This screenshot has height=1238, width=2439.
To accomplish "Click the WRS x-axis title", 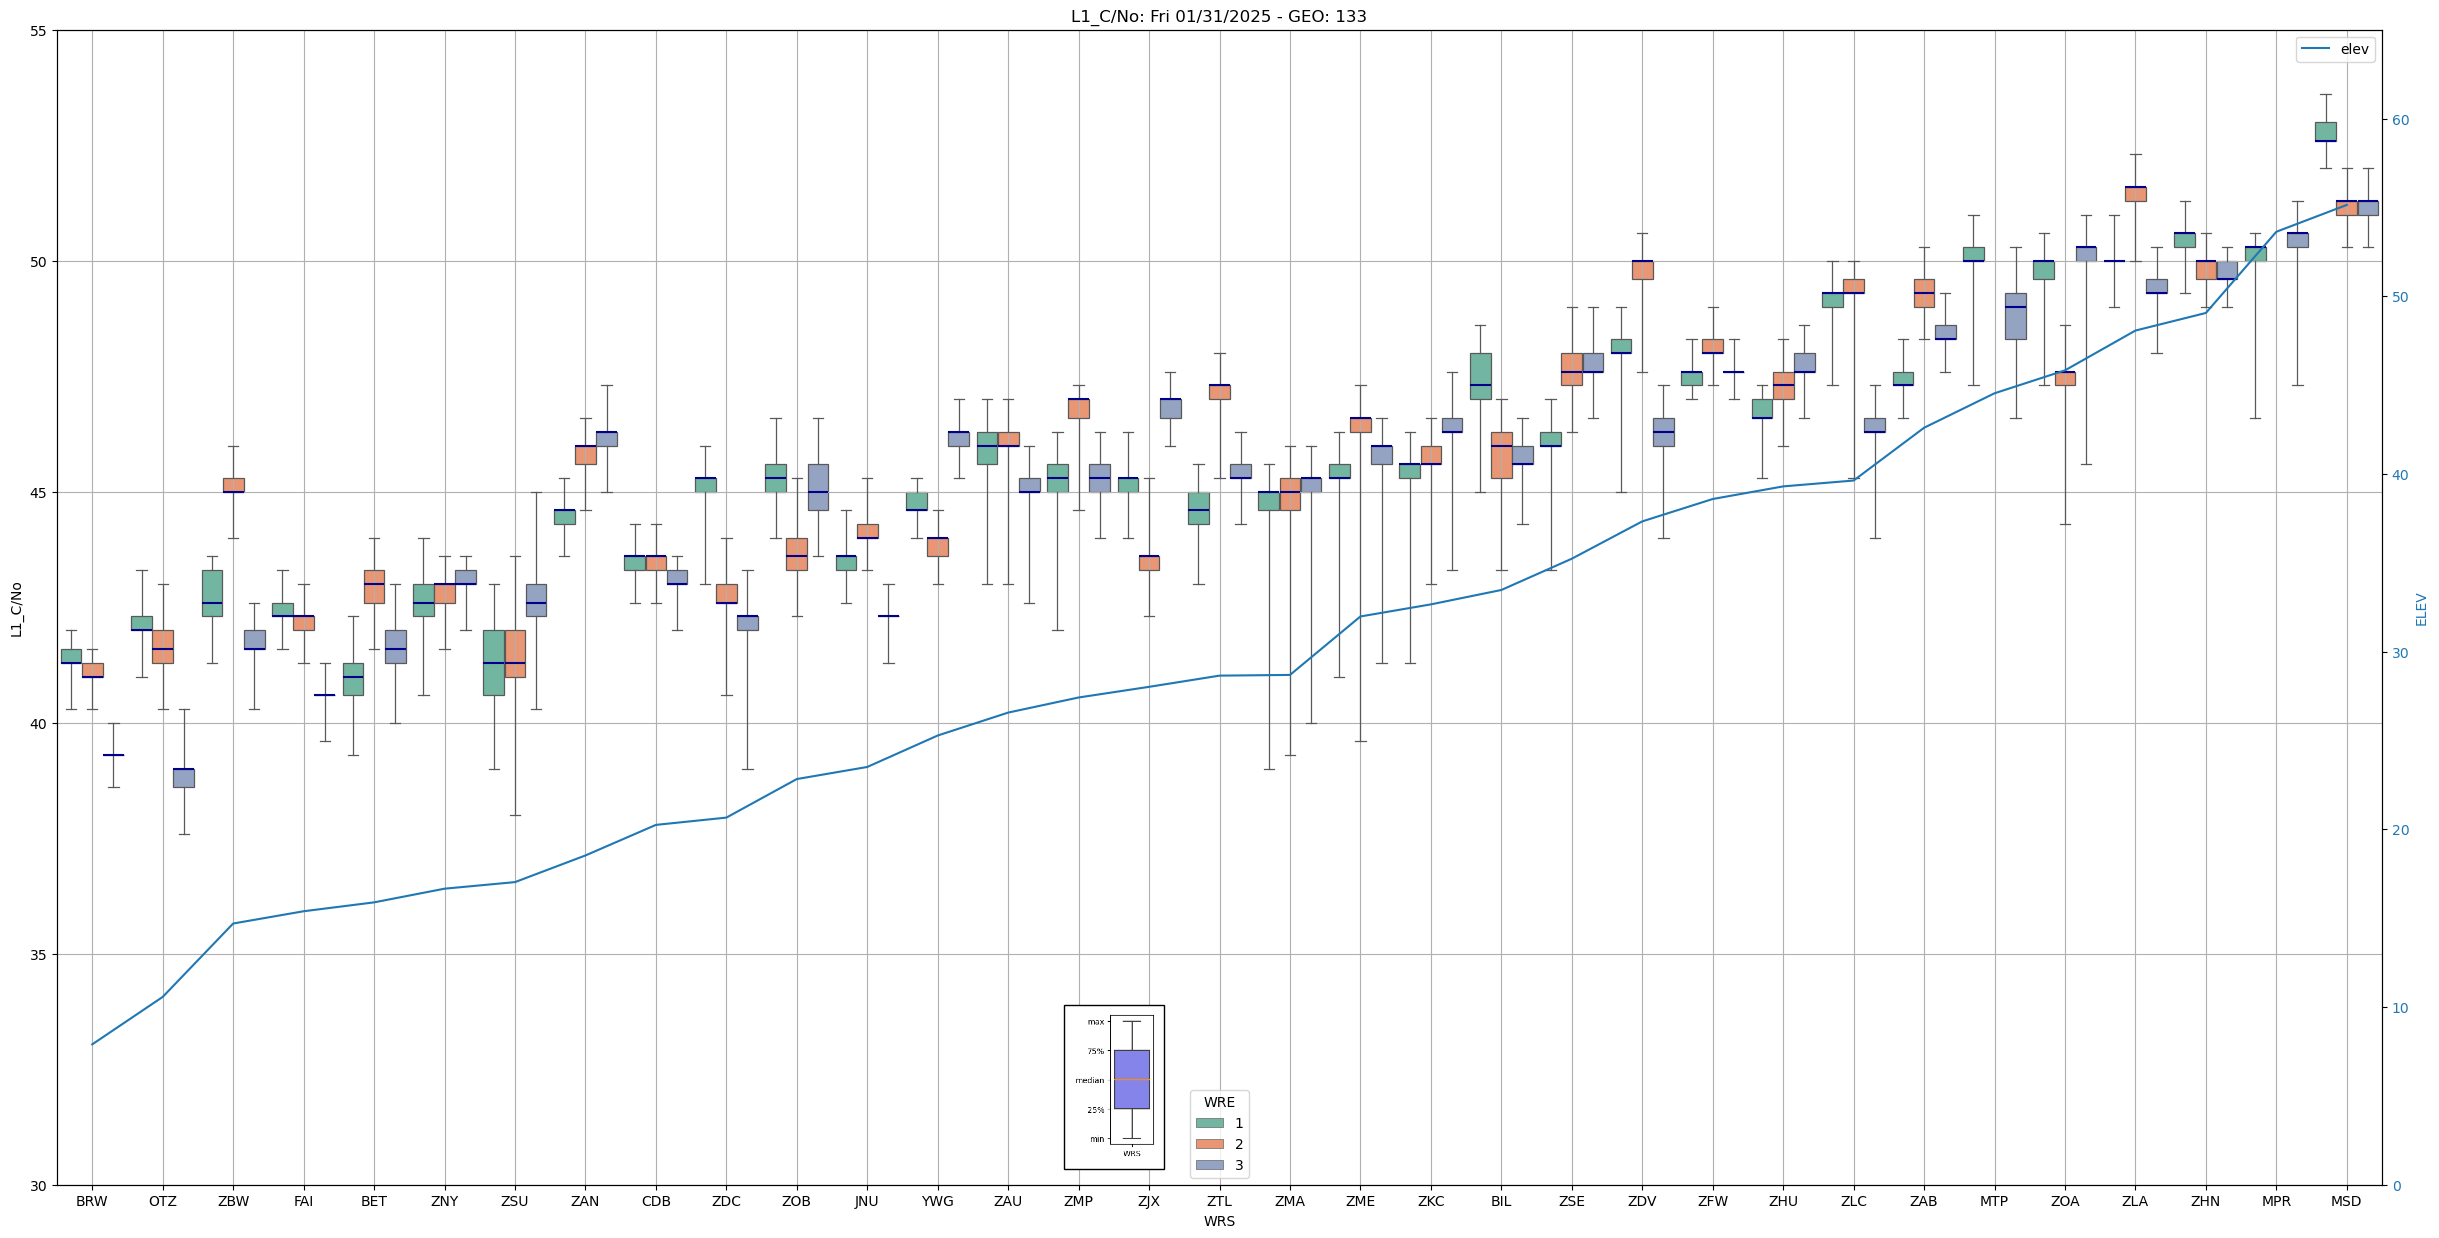I will coord(1218,1221).
